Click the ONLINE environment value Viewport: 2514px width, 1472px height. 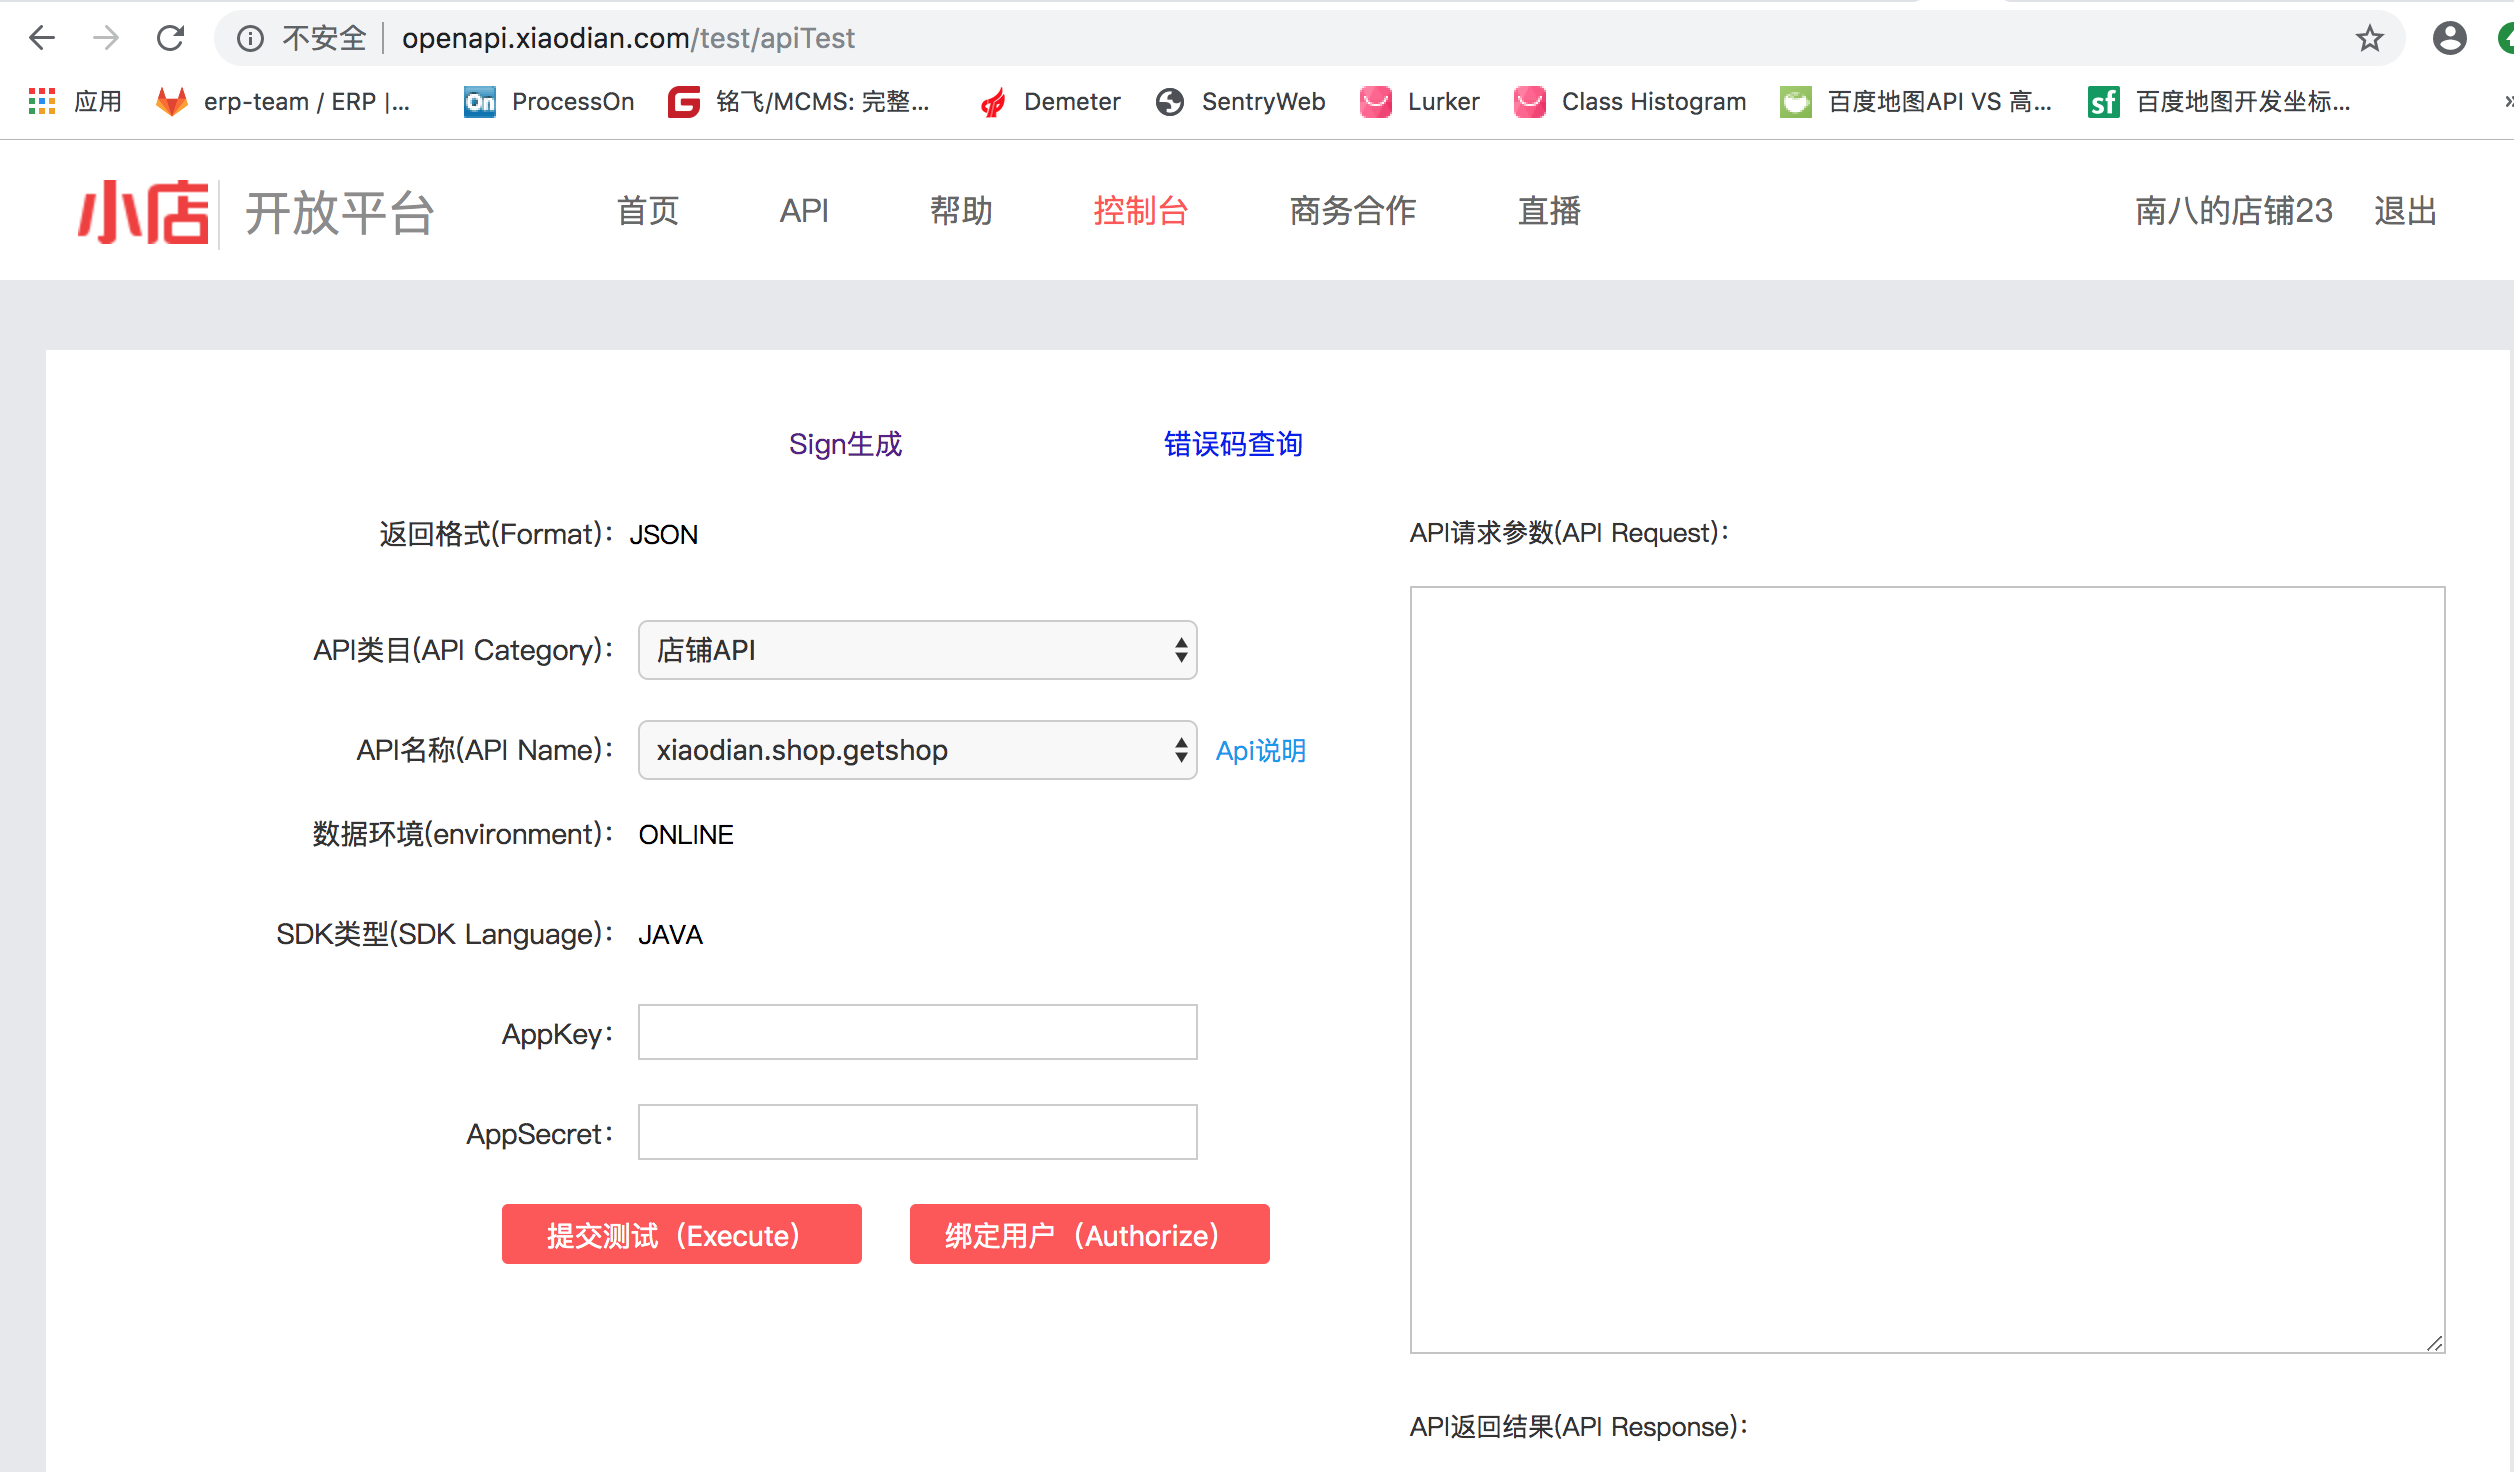(x=686, y=835)
